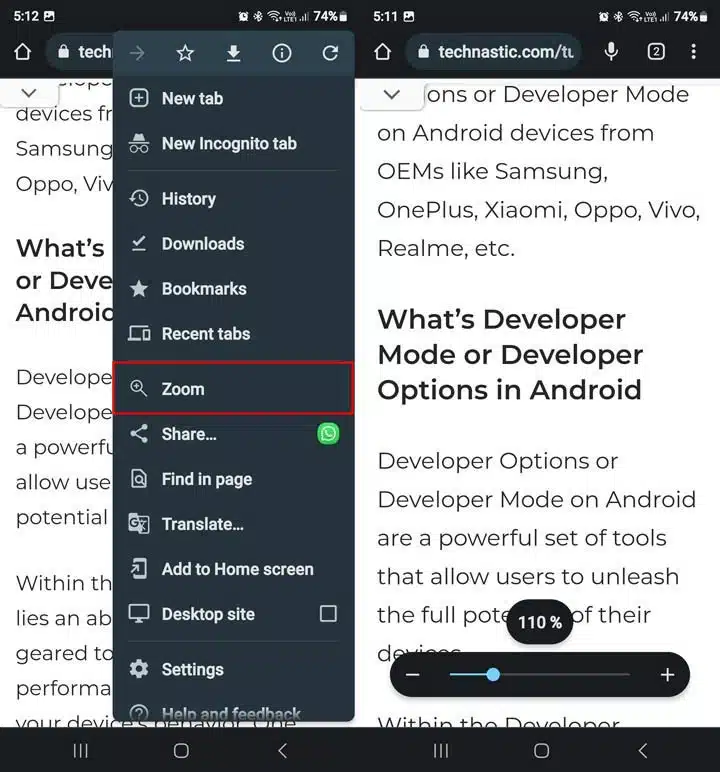Open page info icon in menu
The image size is (720, 772).
[x=282, y=53]
